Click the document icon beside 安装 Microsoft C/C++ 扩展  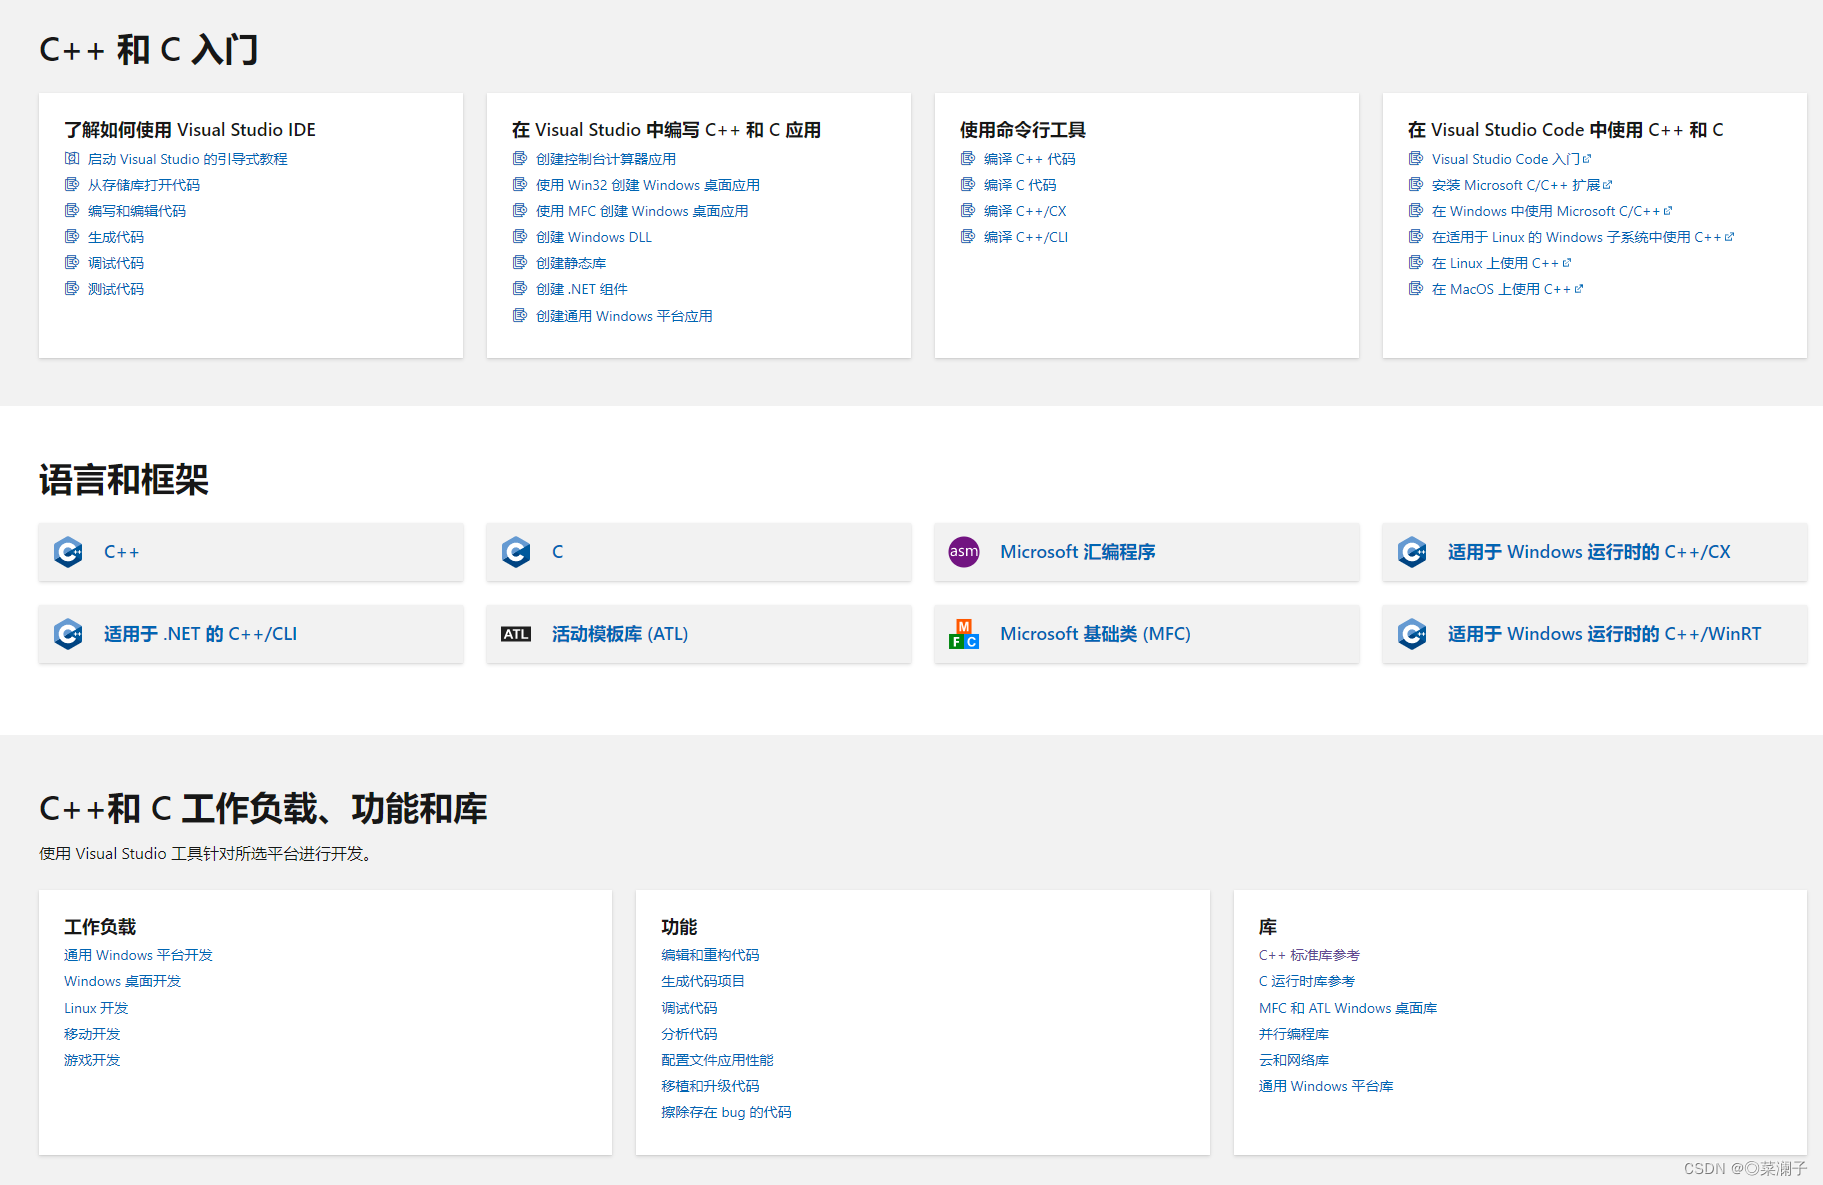(x=1416, y=184)
